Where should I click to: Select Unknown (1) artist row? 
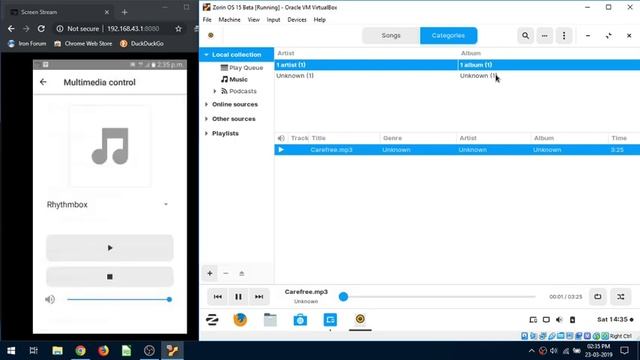(366, 76)
